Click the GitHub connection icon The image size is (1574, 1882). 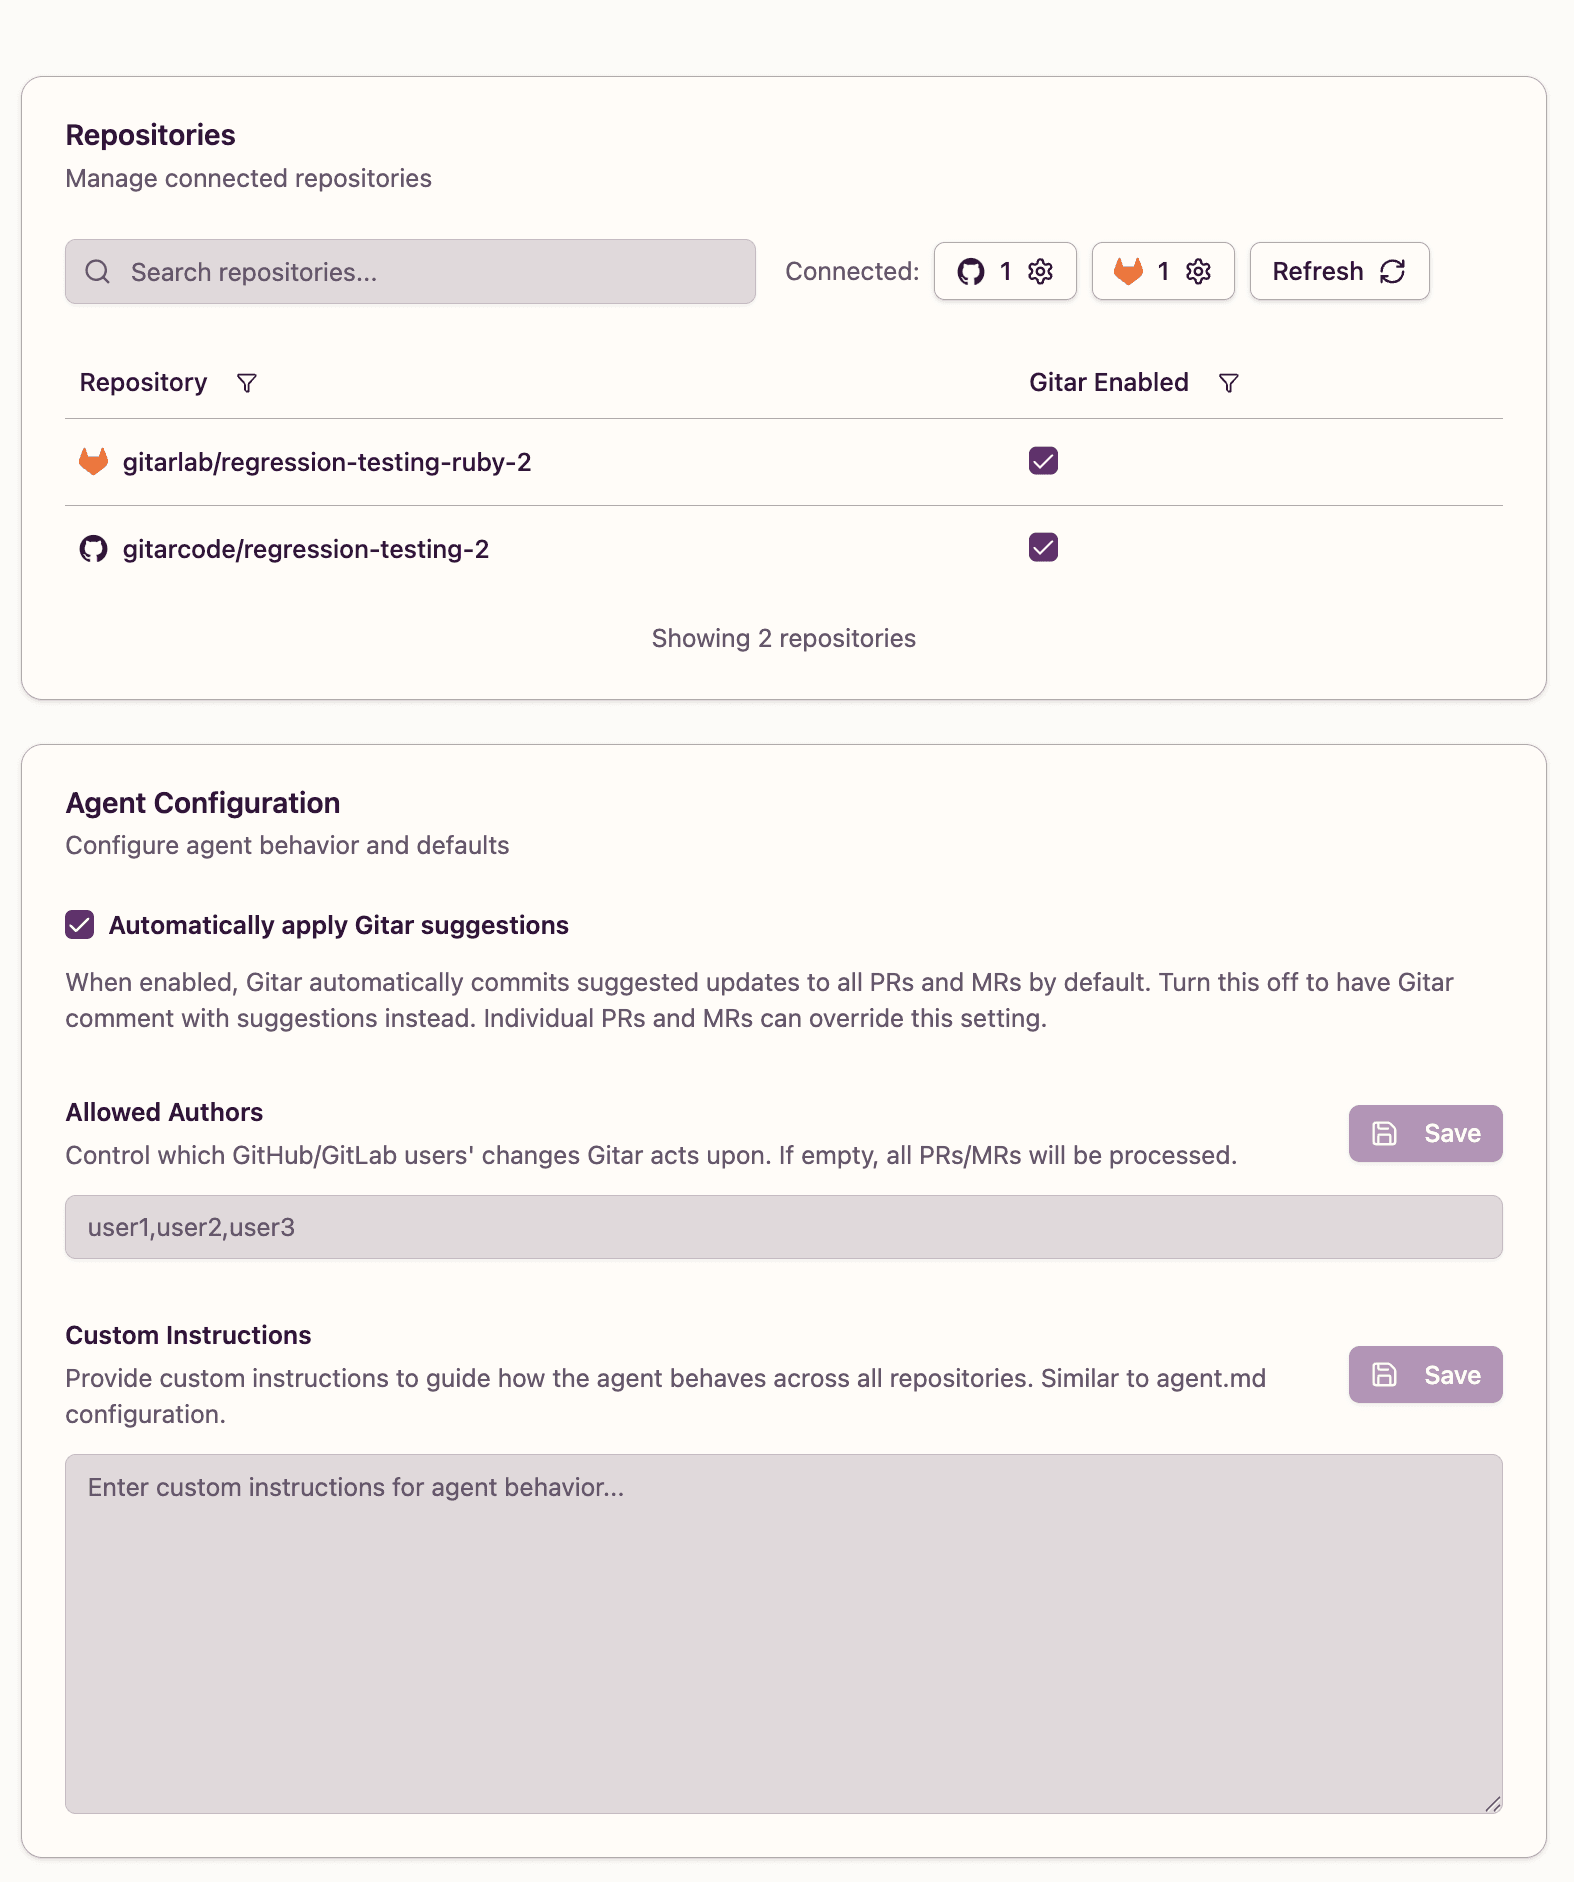pyautogui.click(x=973, y=270)
